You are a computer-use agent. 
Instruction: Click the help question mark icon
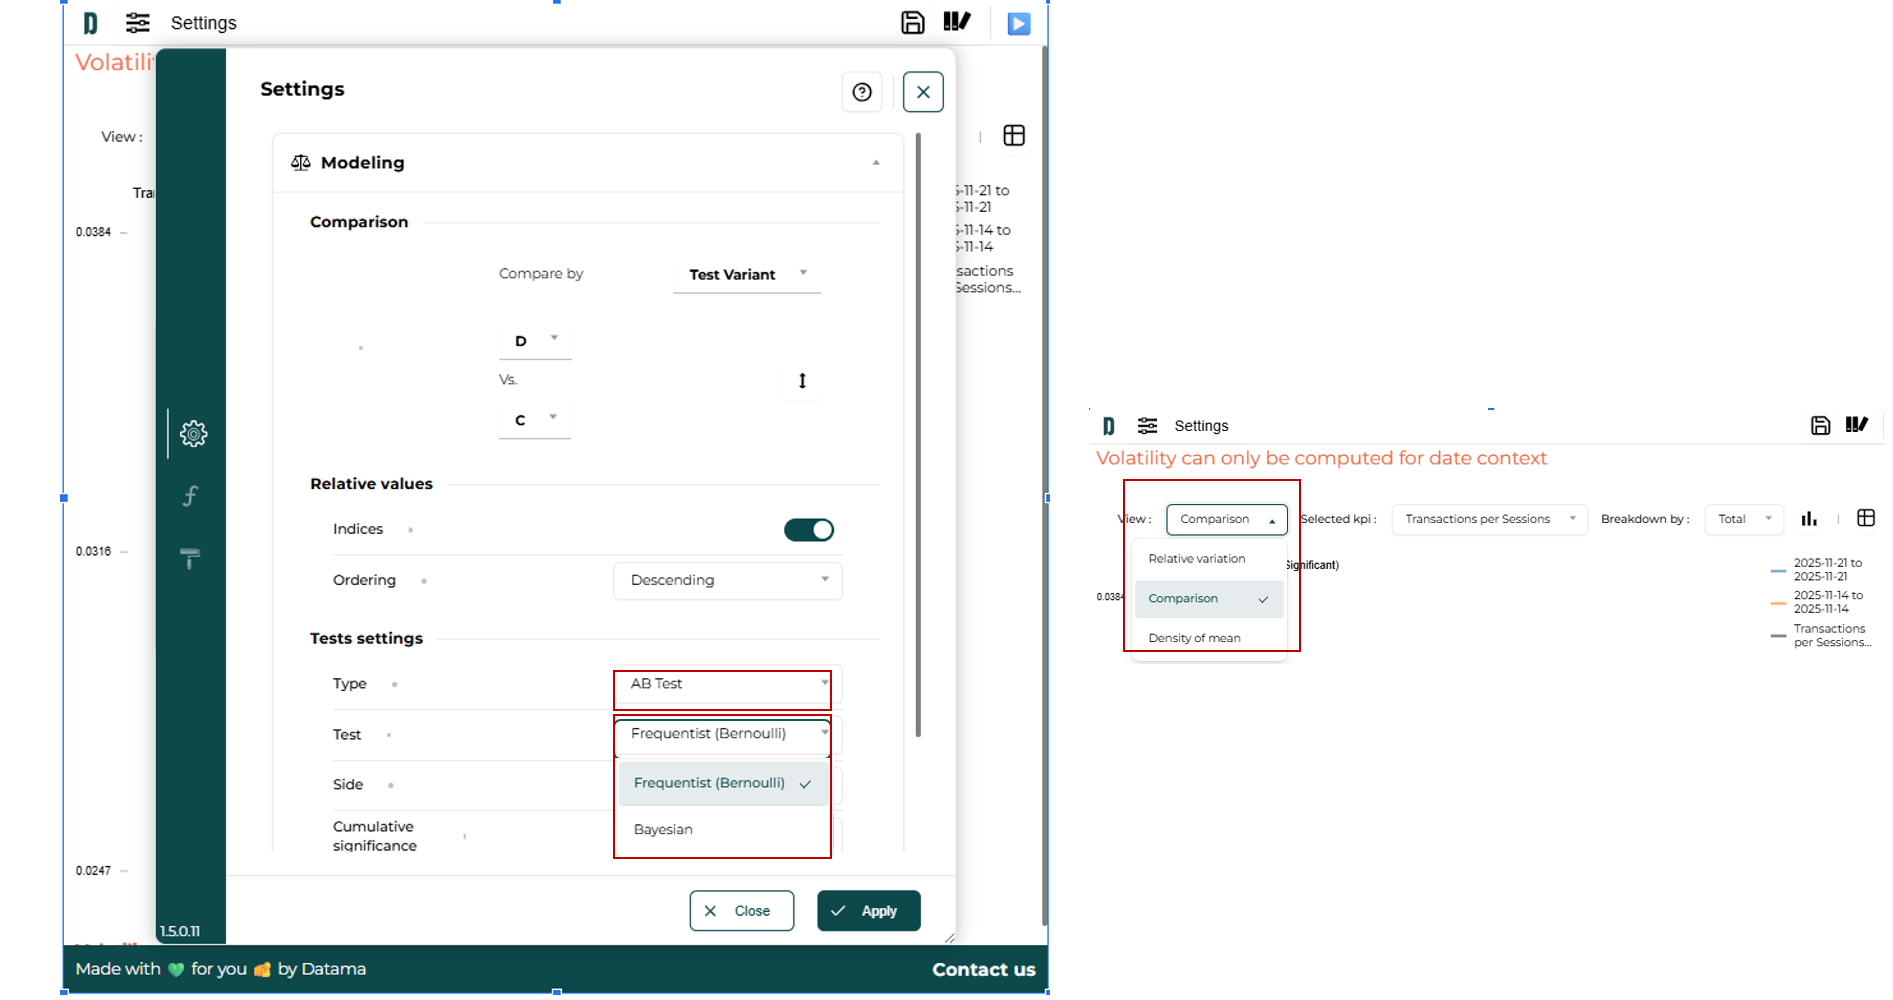tap(862, 92)
